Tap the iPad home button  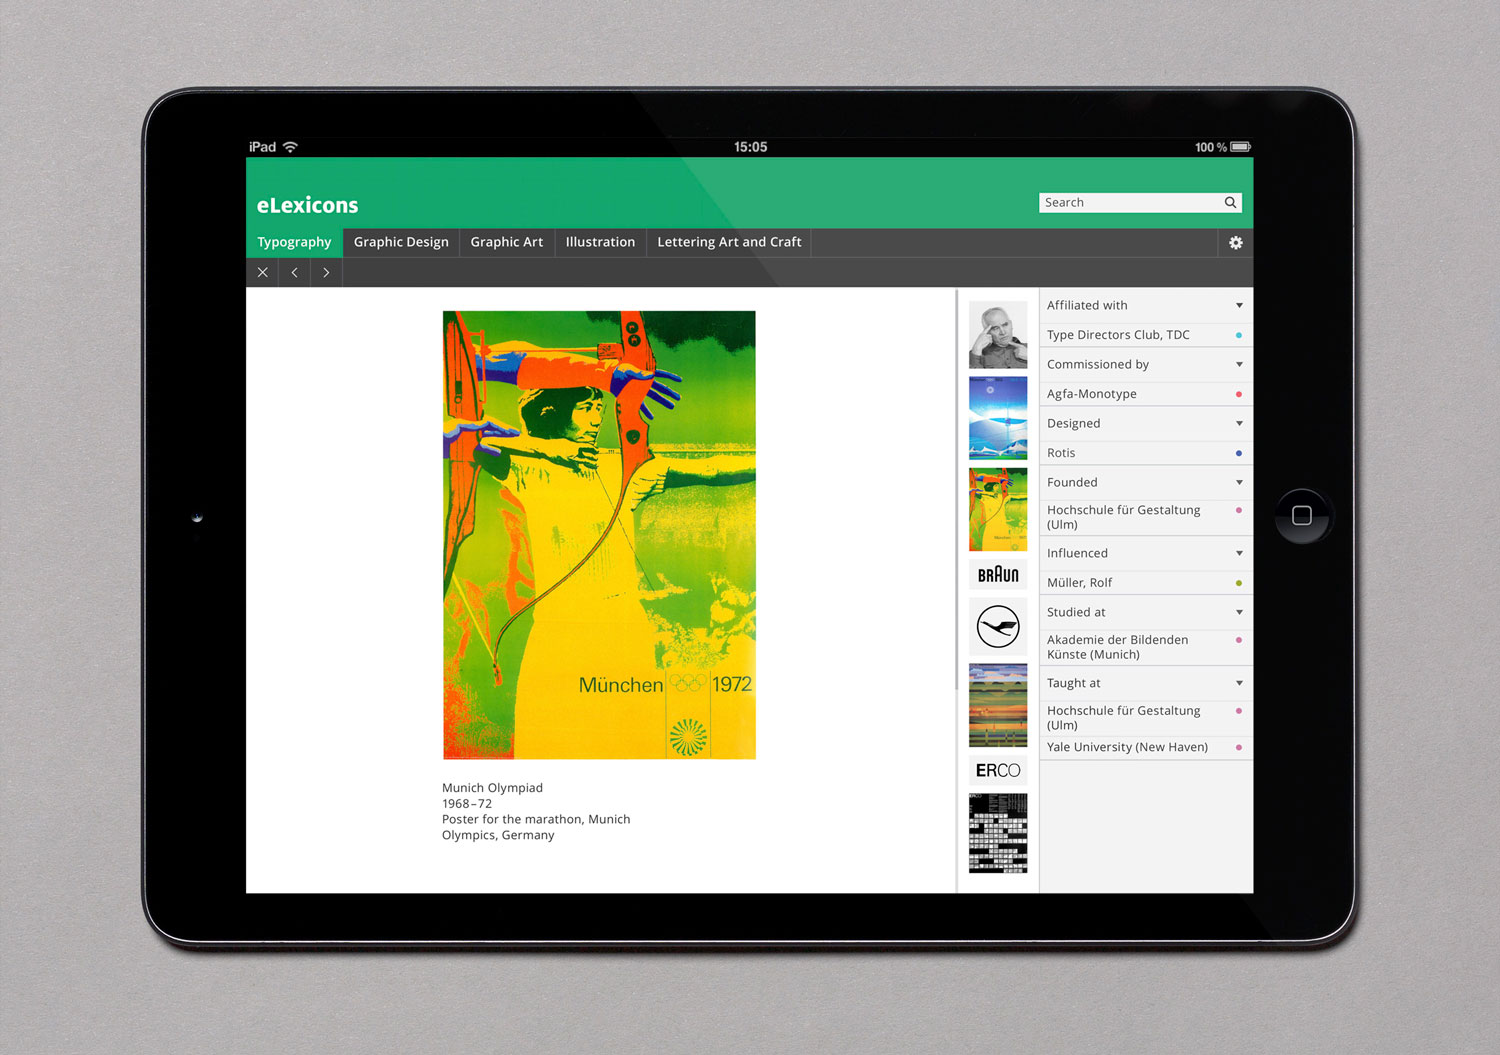1302,516
